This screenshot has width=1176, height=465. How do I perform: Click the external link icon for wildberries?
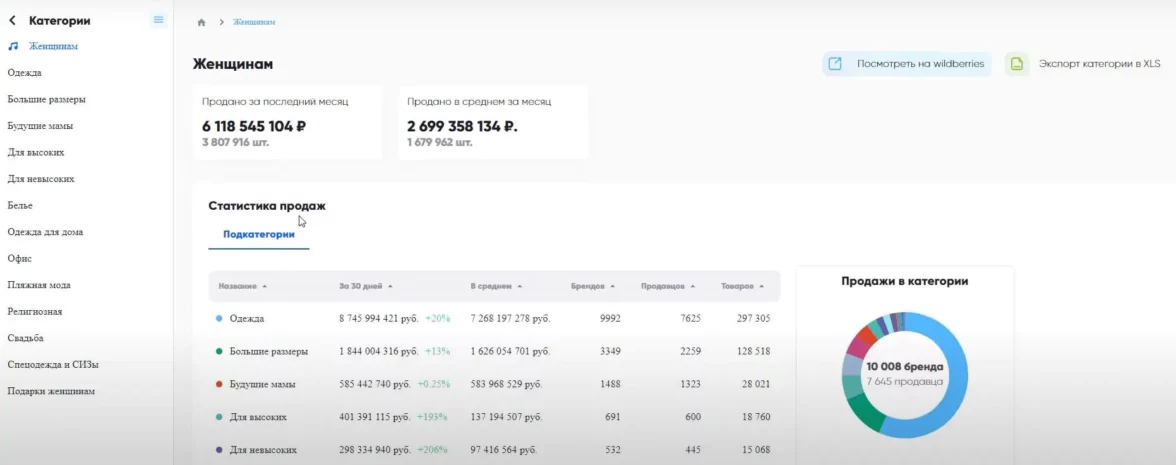tap(835, 64)
